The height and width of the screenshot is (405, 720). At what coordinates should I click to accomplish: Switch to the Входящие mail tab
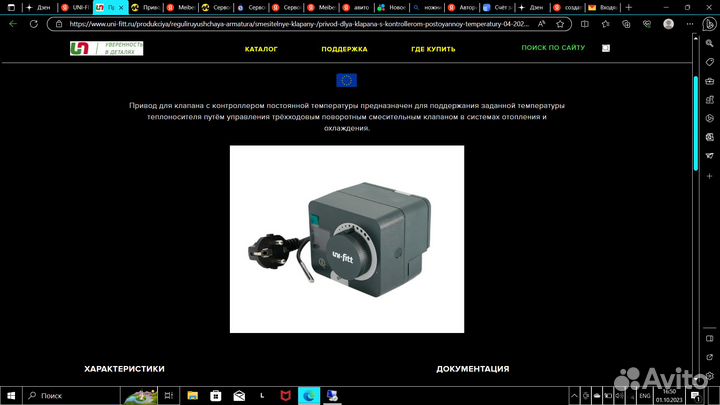click(602, 7)
